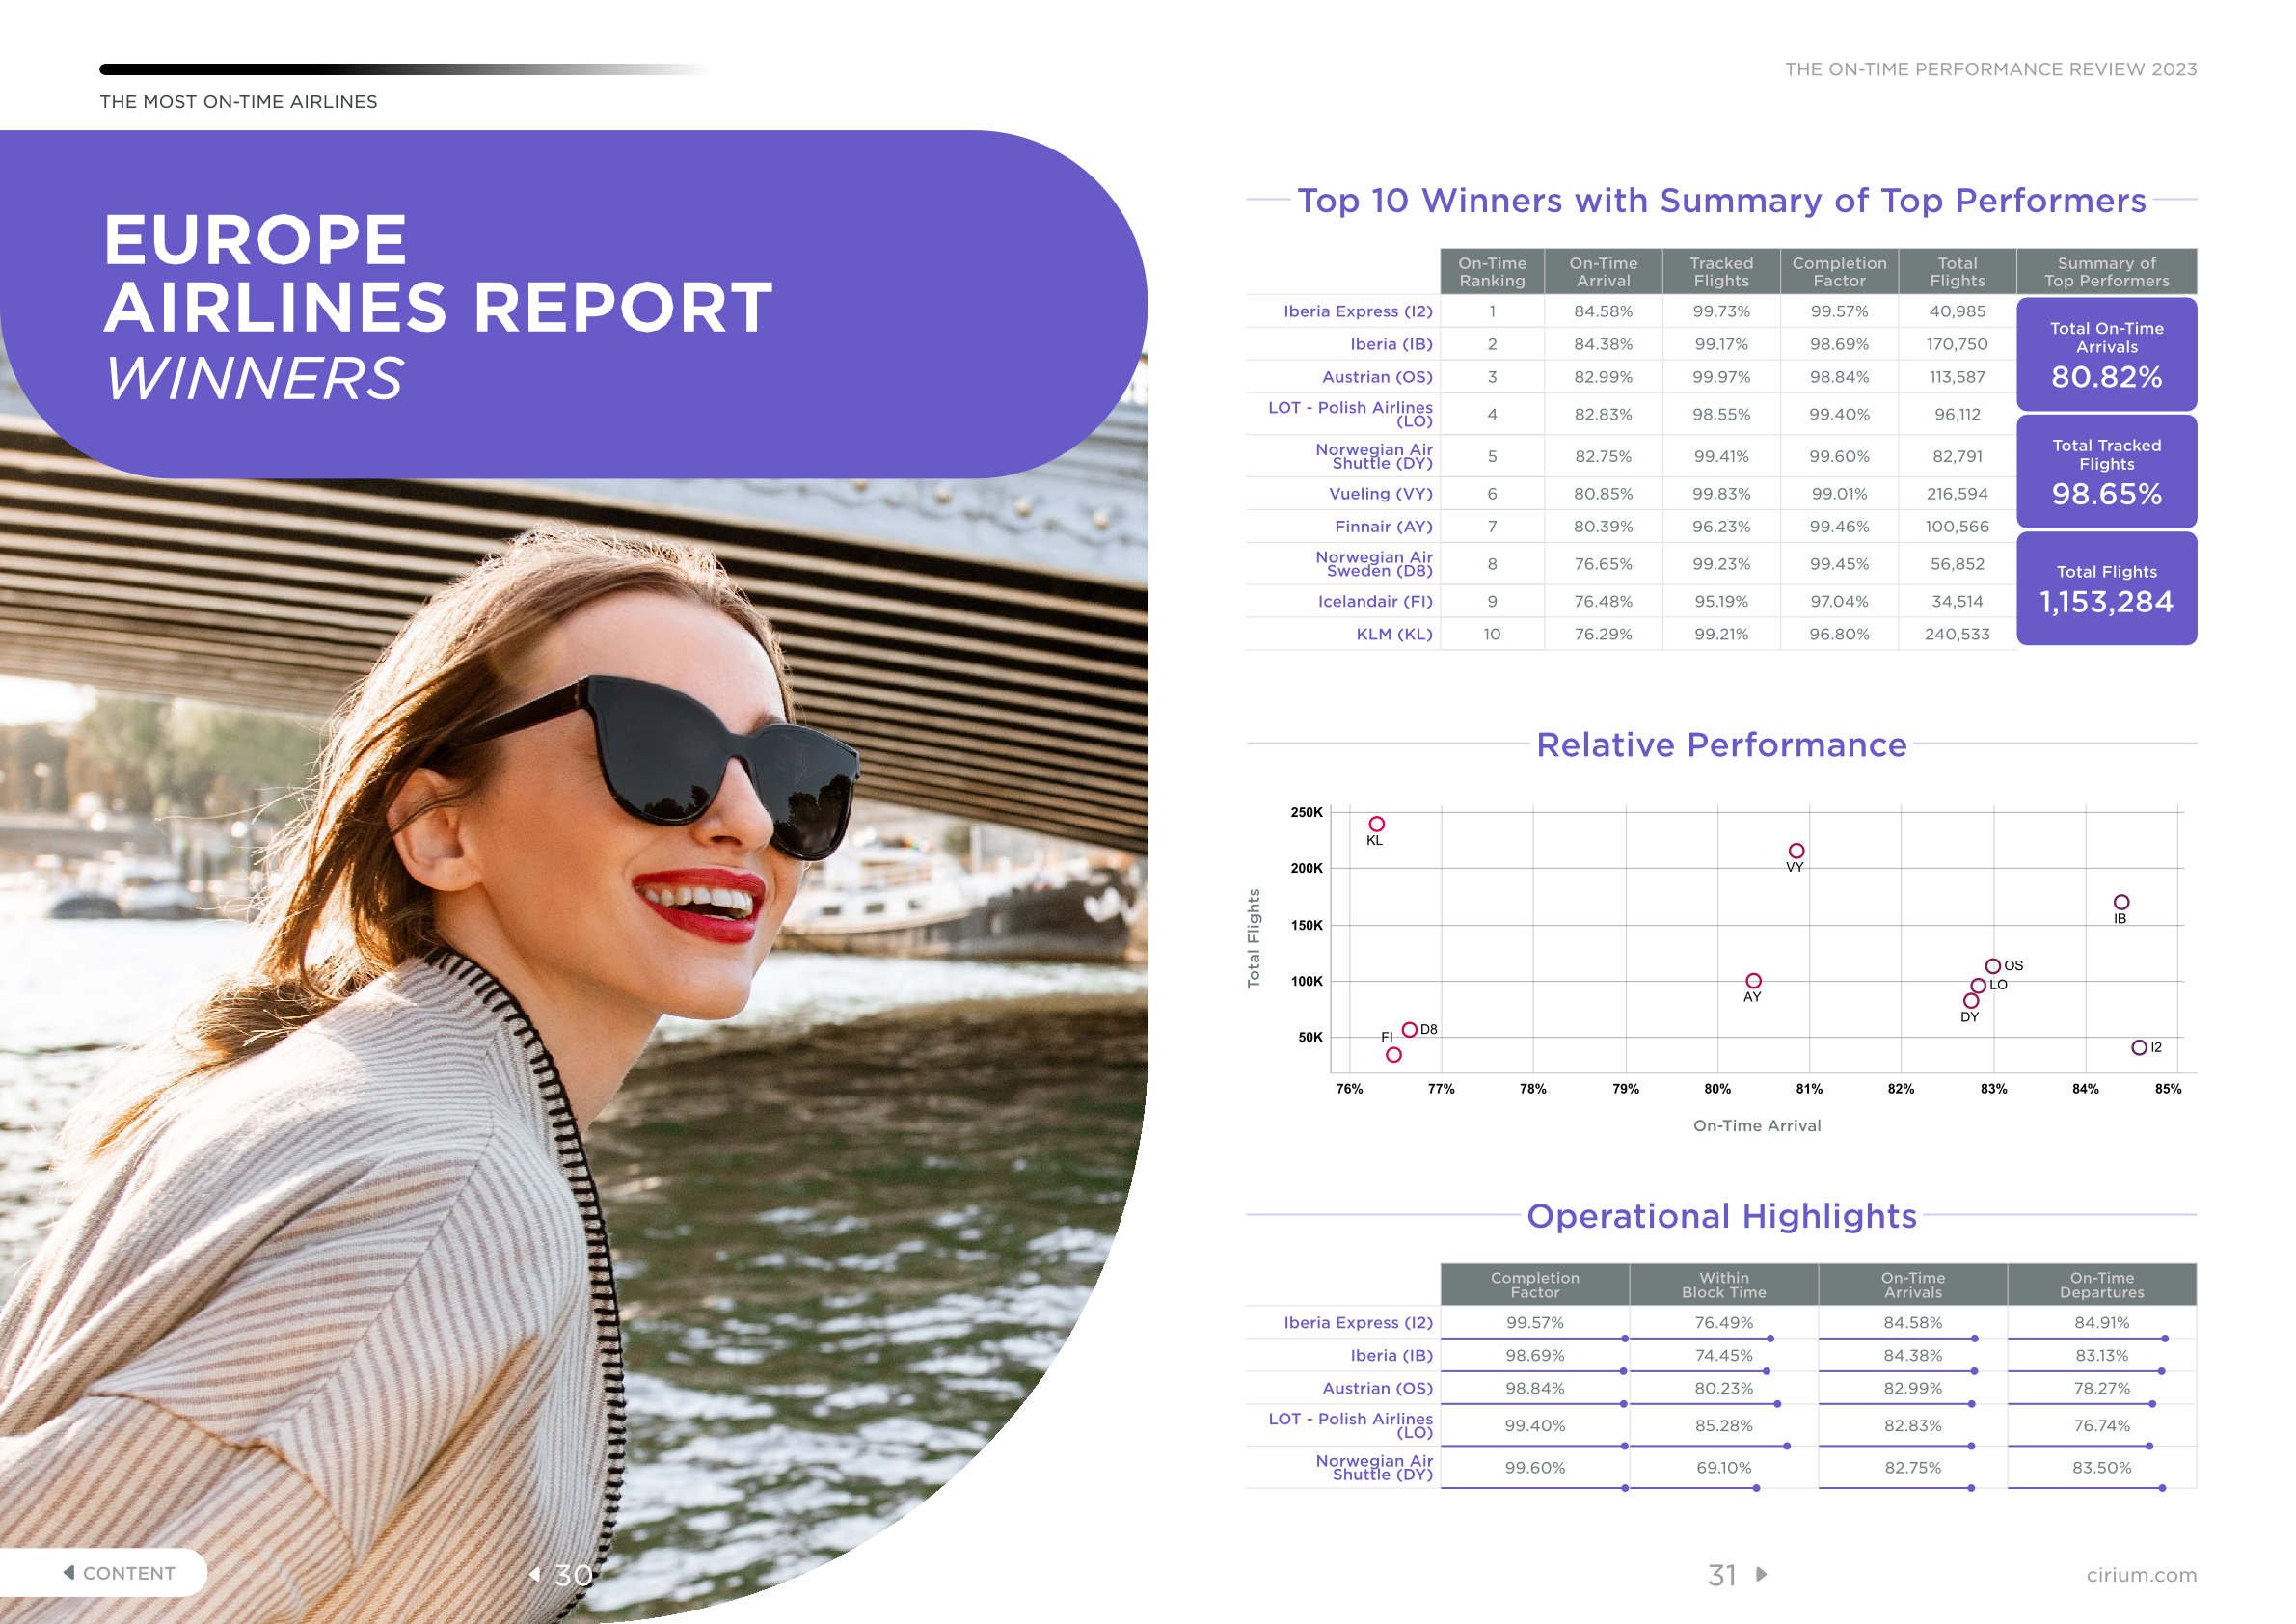The image size is (2296, 1624).
Task: Click the Total Flights 1,153,284 summary box
Action: click(x=2106, y=589)
